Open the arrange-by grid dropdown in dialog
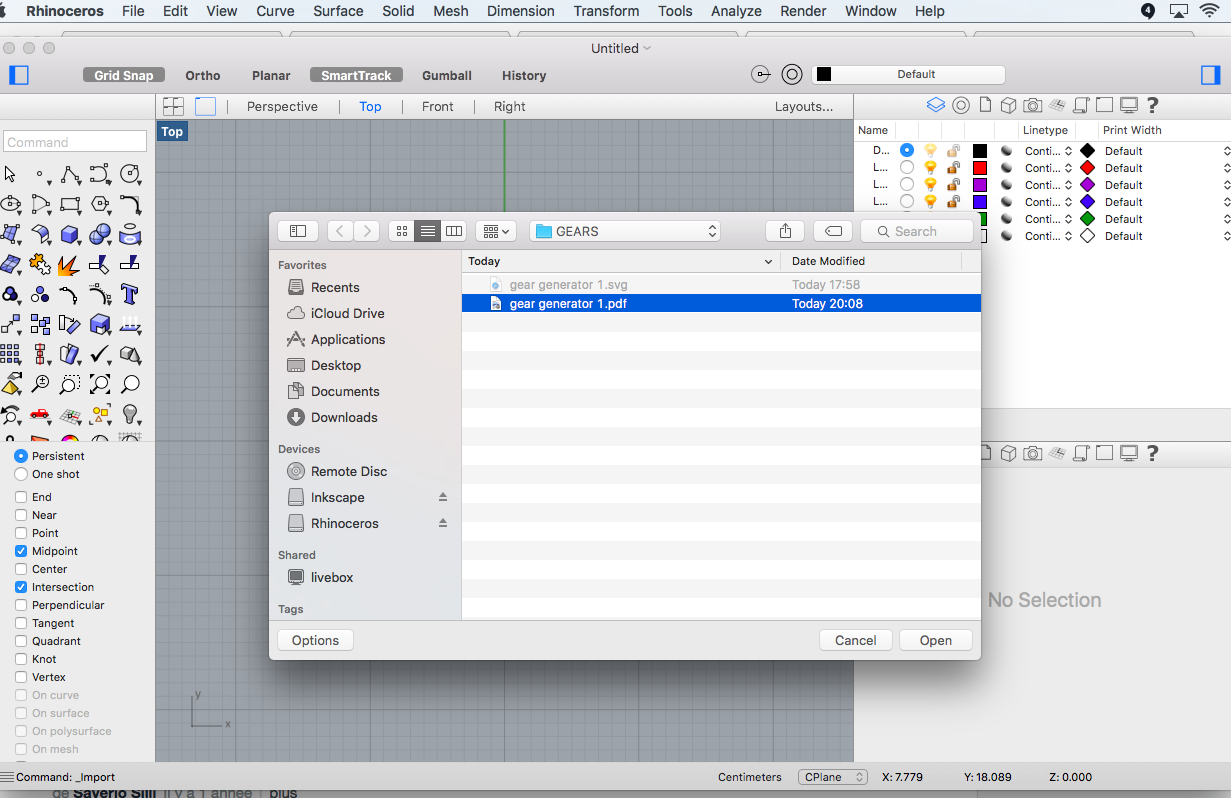Viewport: 1231px width, 798px height. coord(495,231)
